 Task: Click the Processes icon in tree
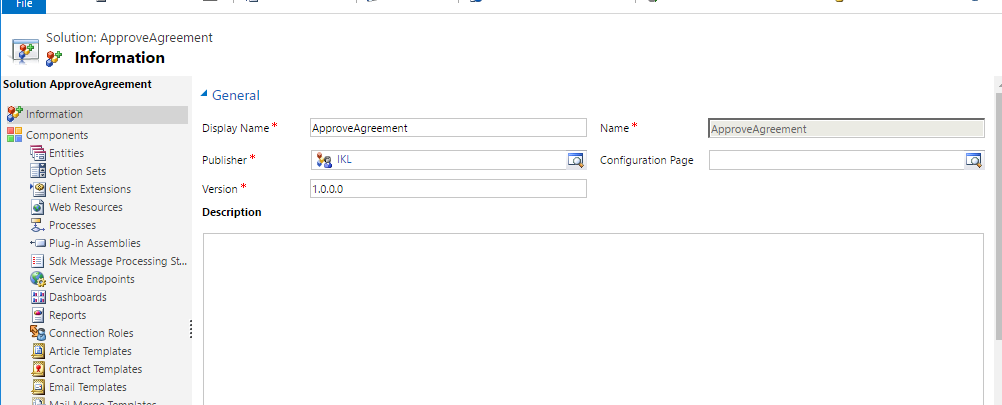click(x=38, y=225)
